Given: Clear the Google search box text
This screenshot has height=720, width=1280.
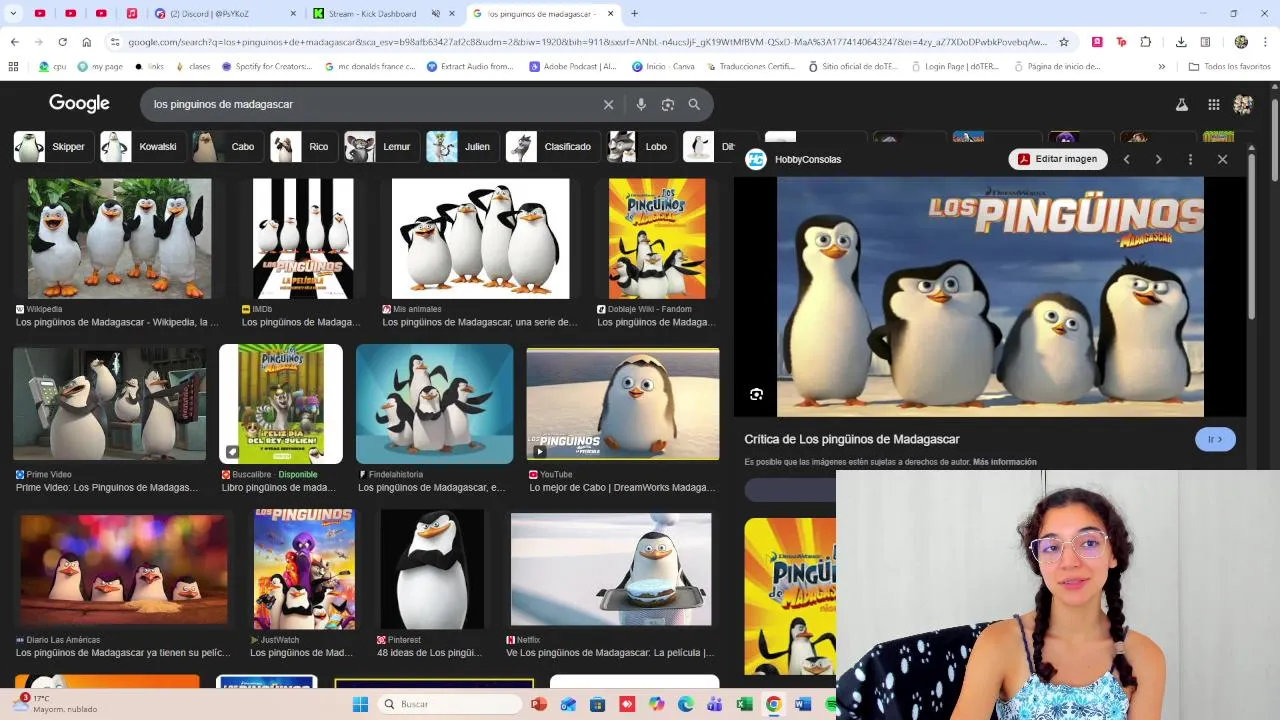Looking at the screenshot, I should [x=608, y=104].
